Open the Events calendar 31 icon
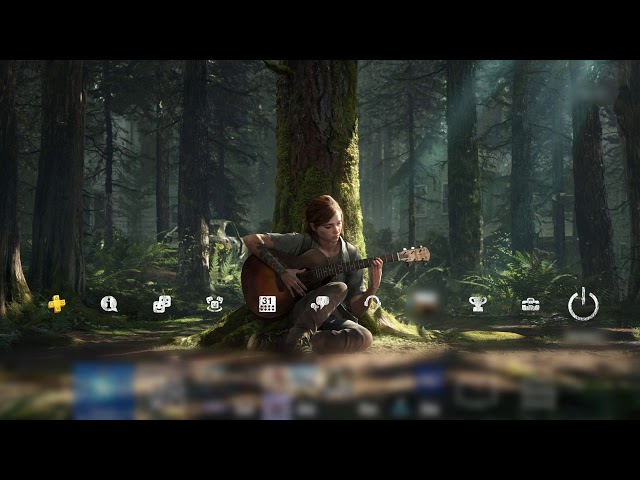 pyautogui.click(x=267, y=304)
